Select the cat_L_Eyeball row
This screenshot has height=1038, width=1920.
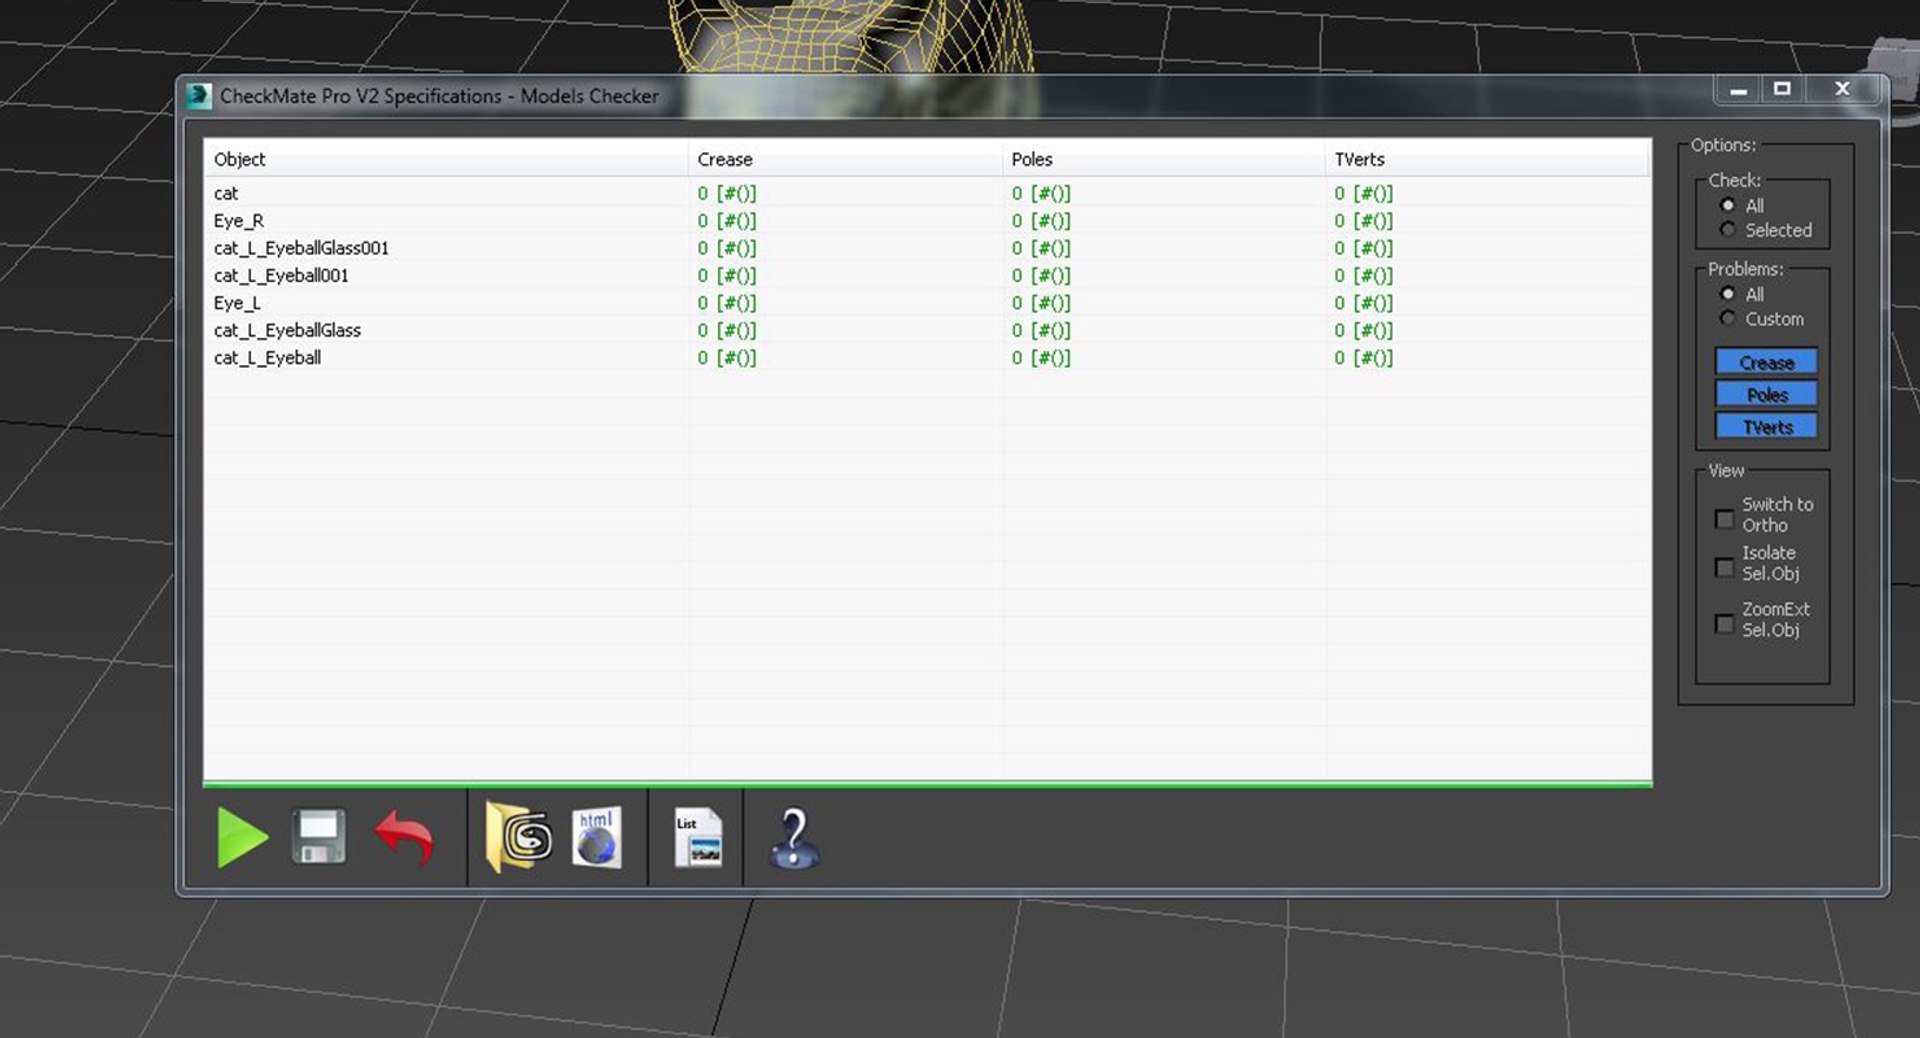coord(926,358)
